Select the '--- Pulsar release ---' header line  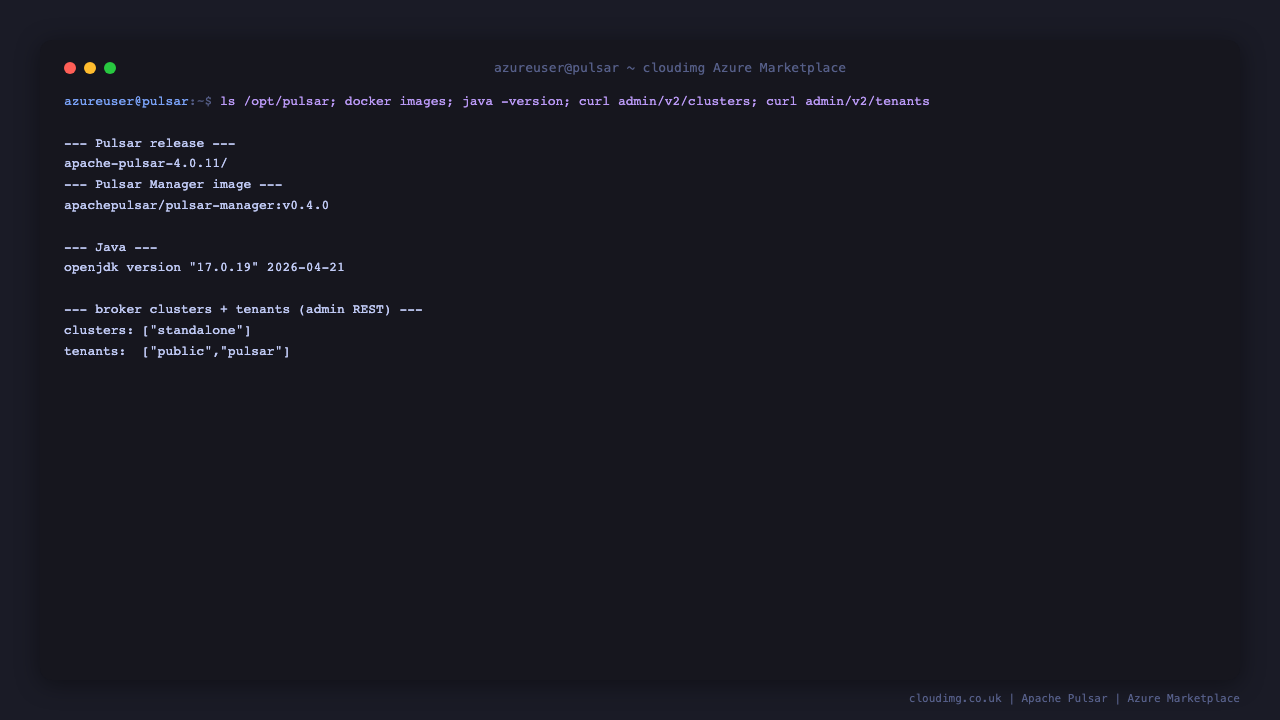point(150,143)
